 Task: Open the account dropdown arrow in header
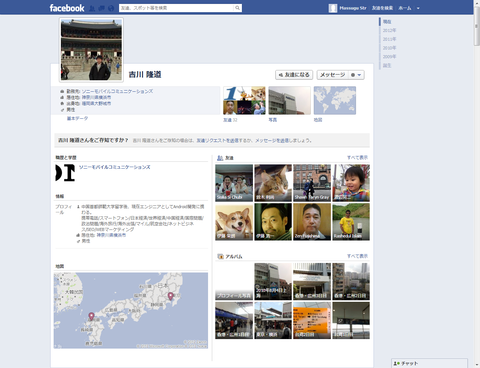click(x=418, y=8)
